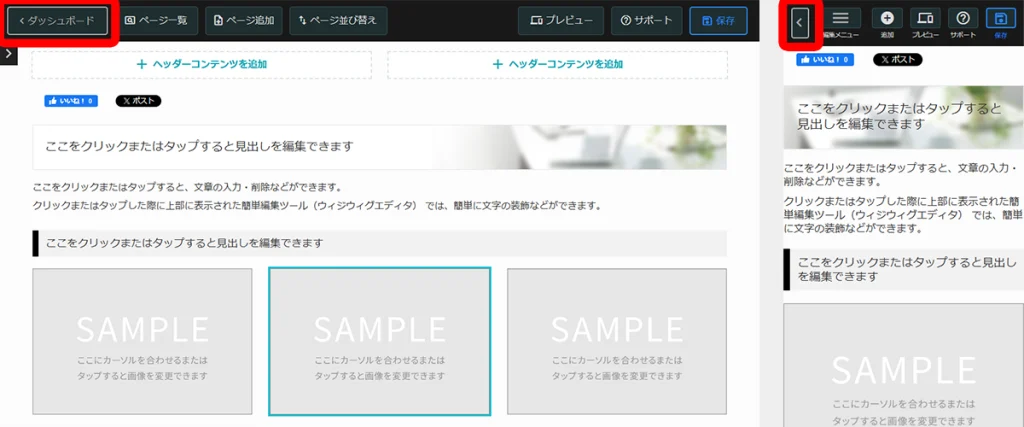Tap the mobile プレビュー device icon
This screenshot has height=427, width=1024.
coord(925,19)
